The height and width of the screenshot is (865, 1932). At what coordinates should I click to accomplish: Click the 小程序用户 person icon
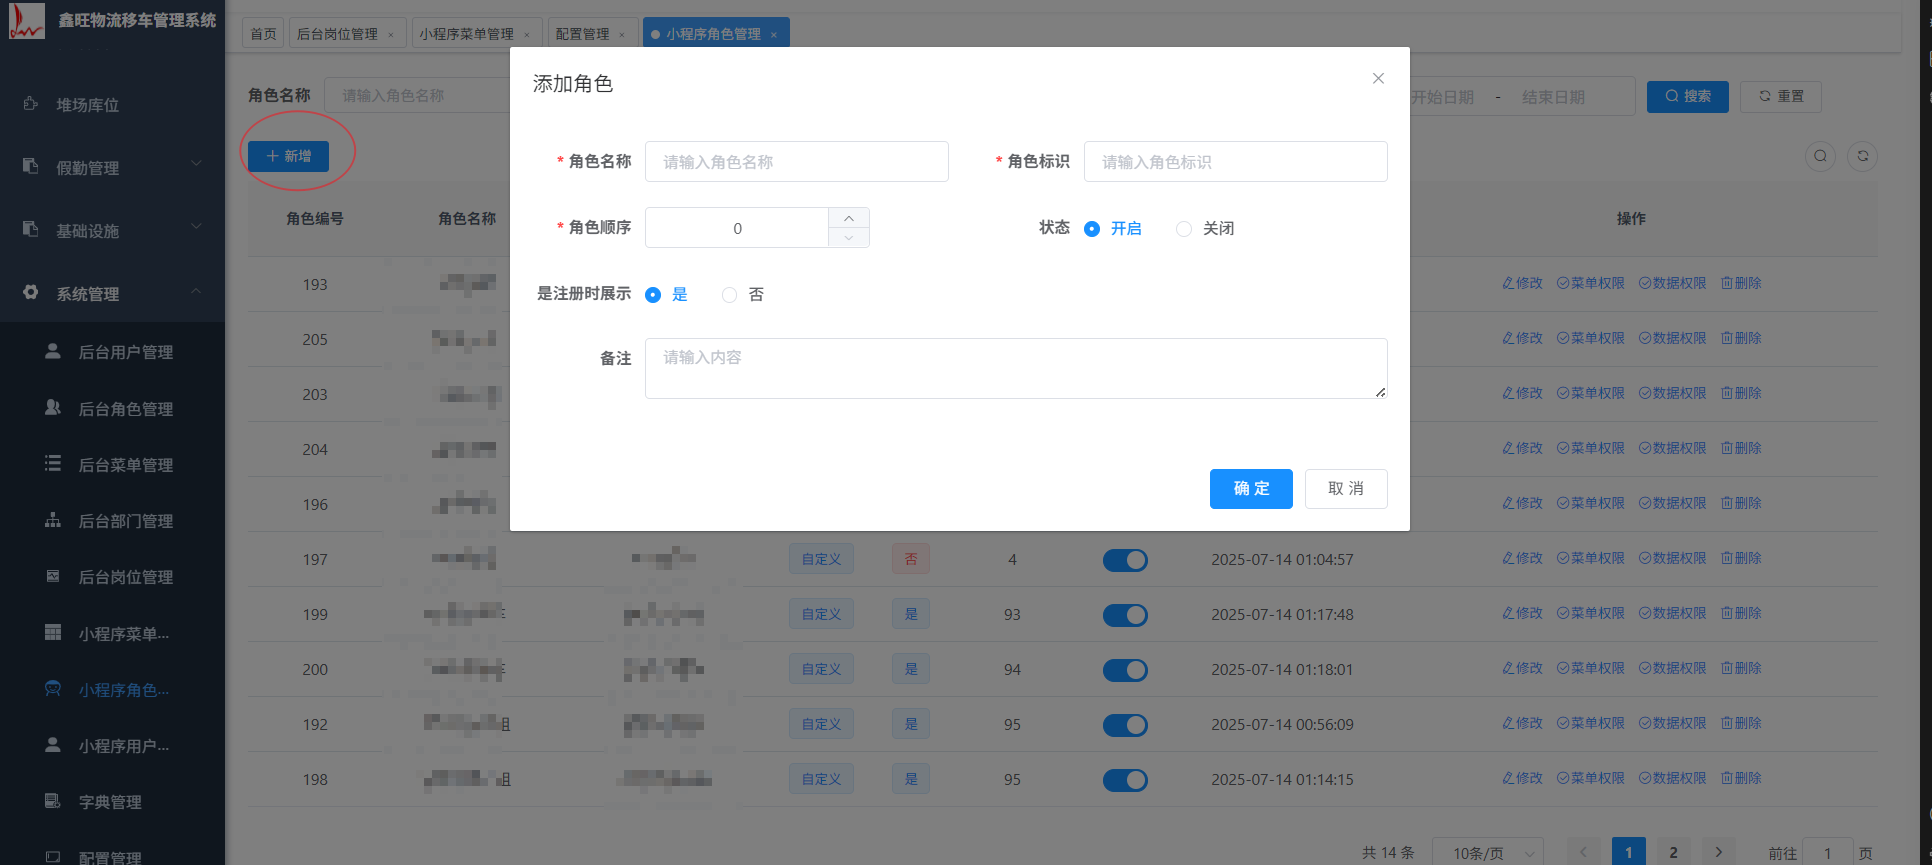tap(53, 745)
